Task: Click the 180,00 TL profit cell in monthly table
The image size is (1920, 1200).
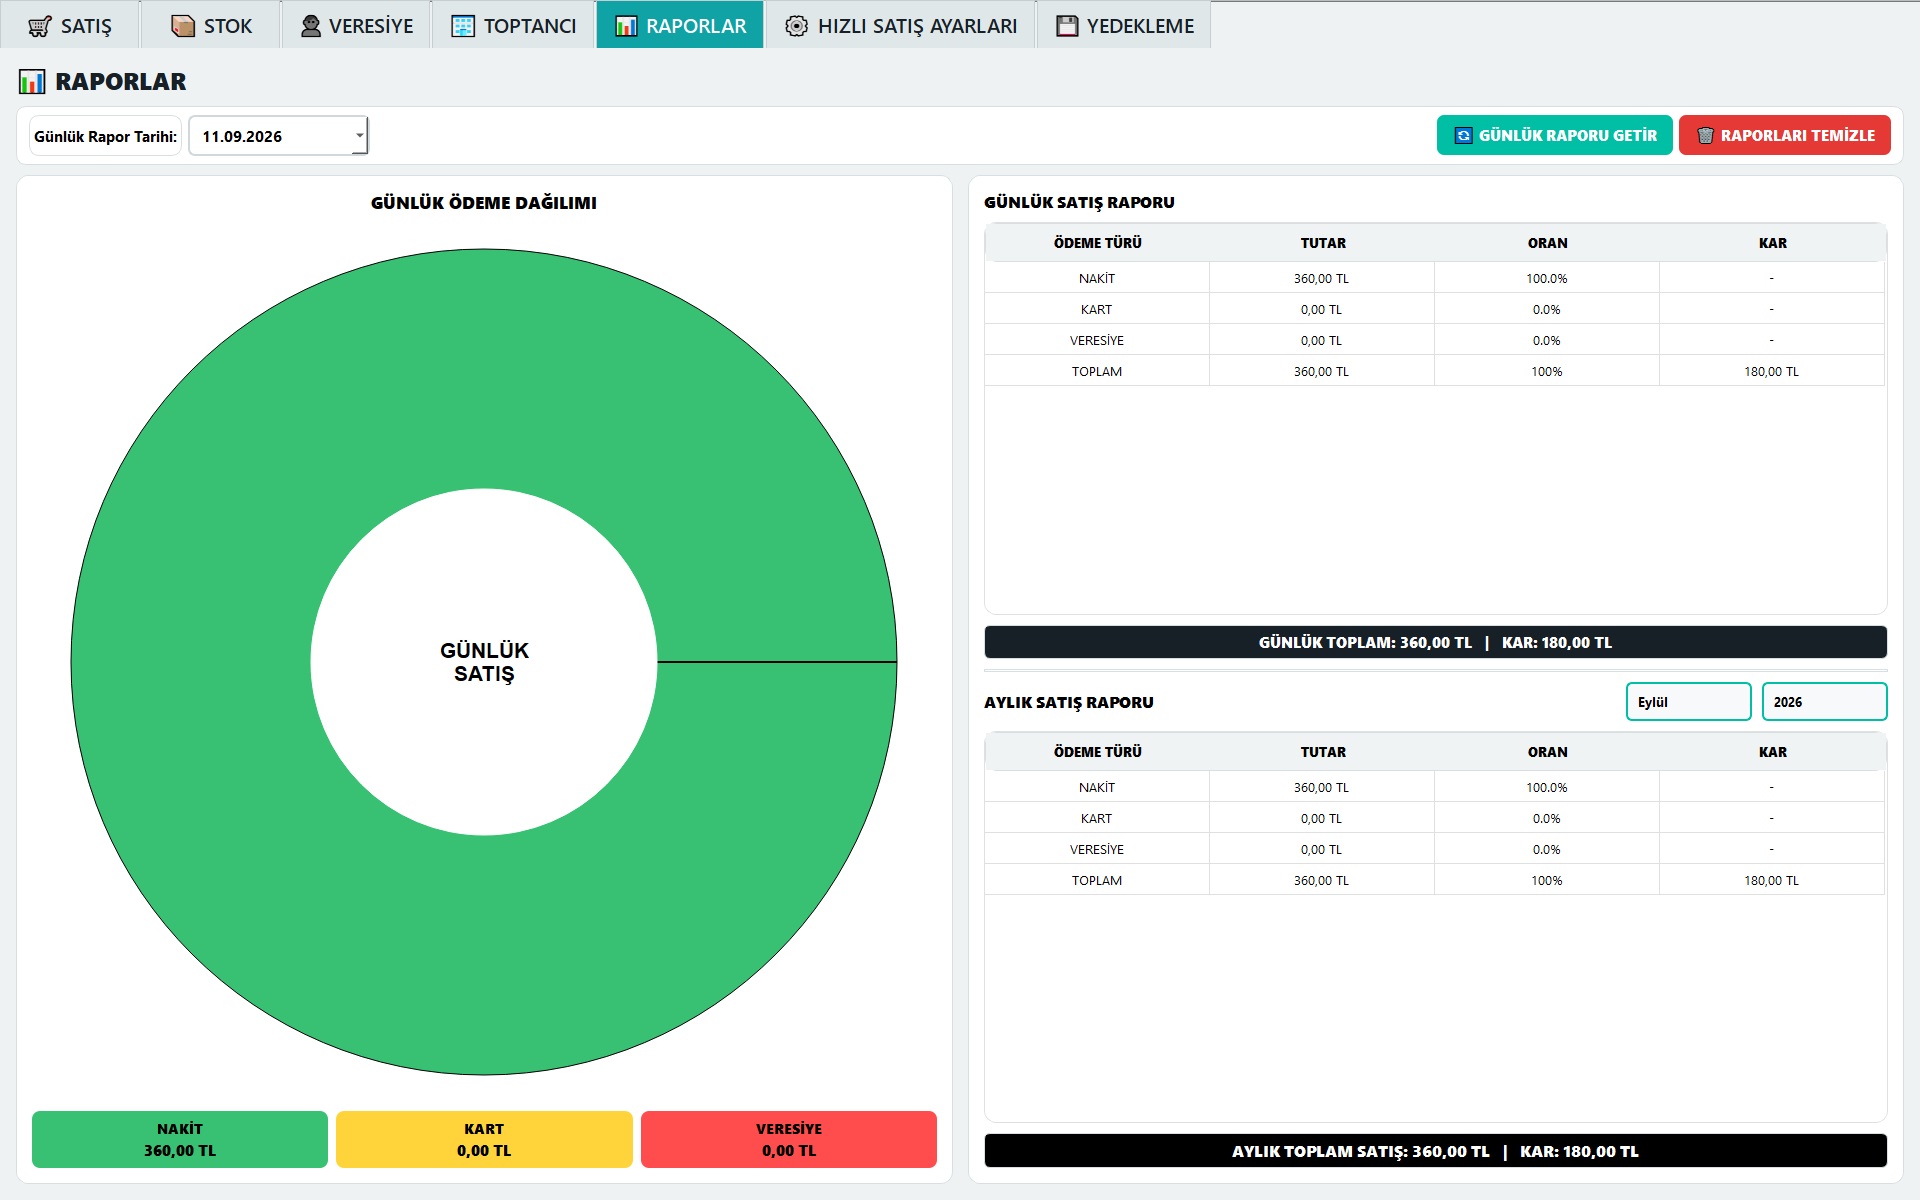Action: 1771,880
